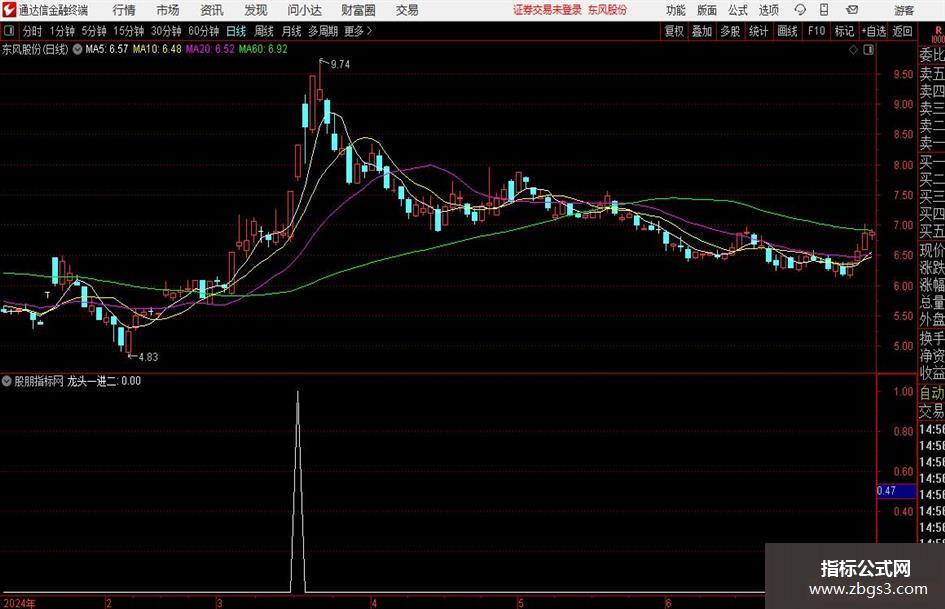Open the 行情 menu
The image size is (945, 609).
[124, 10]
